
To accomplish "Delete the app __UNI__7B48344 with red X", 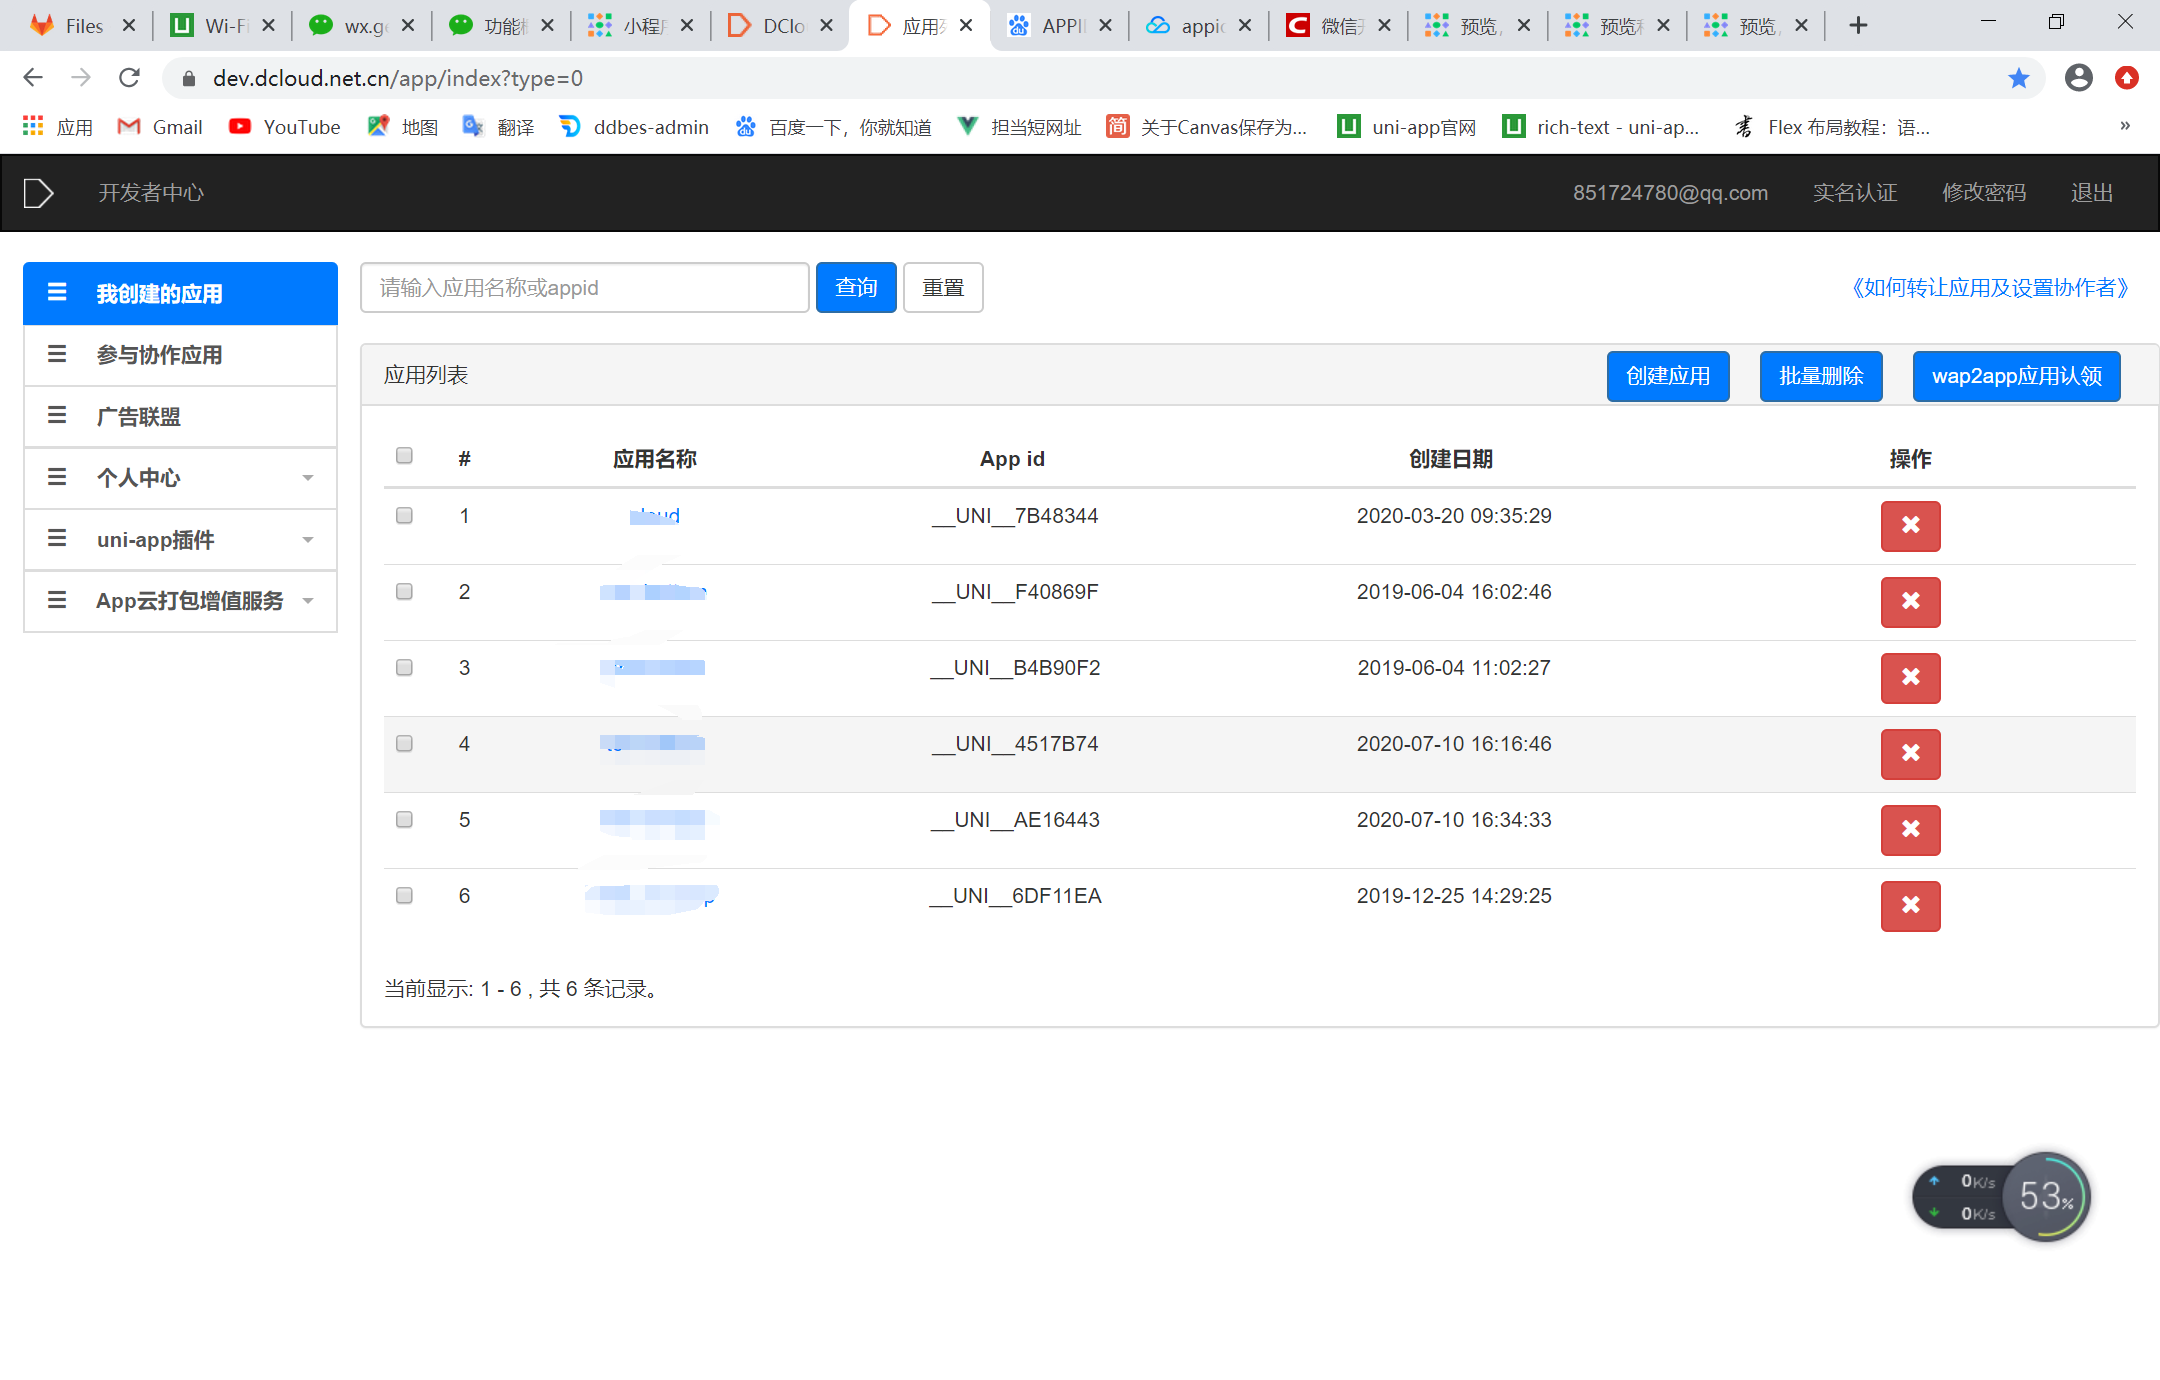I will [1910, 526].
